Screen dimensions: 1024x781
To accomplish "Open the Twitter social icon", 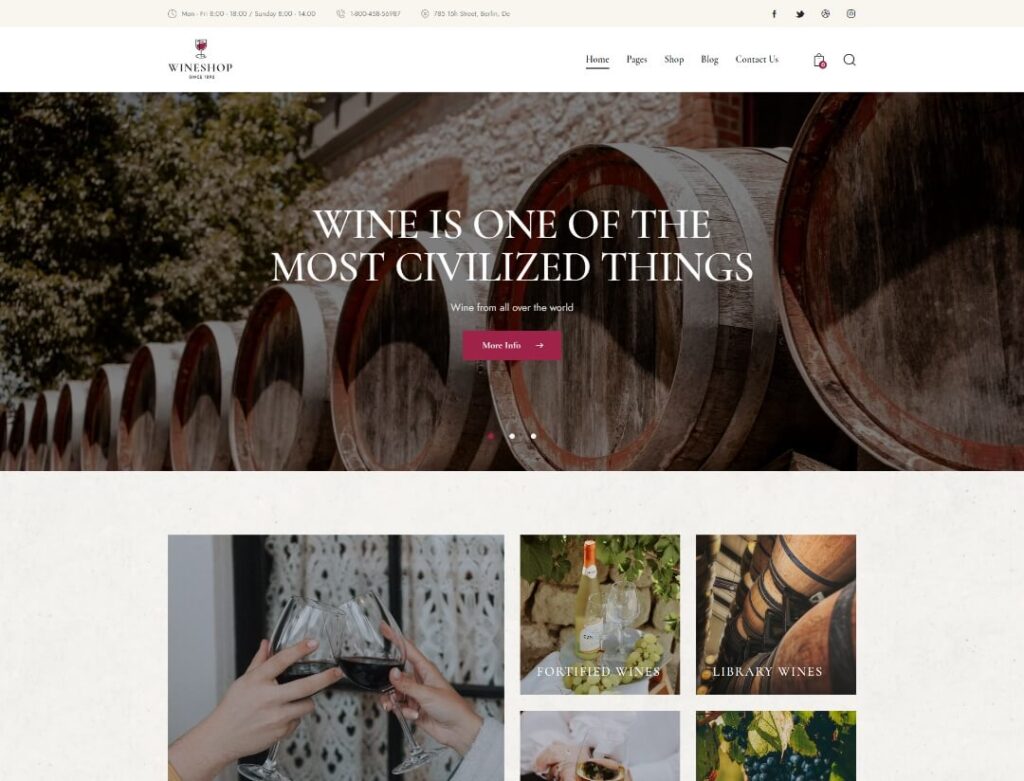I will pos(800,14).
